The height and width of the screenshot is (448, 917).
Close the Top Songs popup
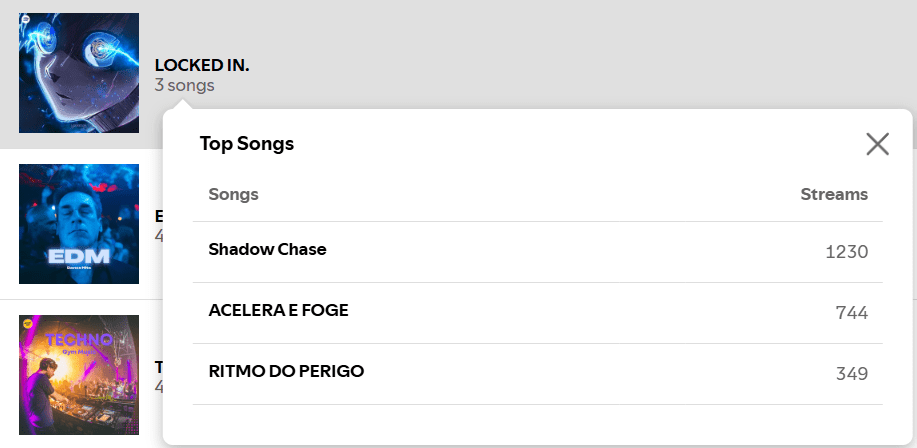[877, 144]
